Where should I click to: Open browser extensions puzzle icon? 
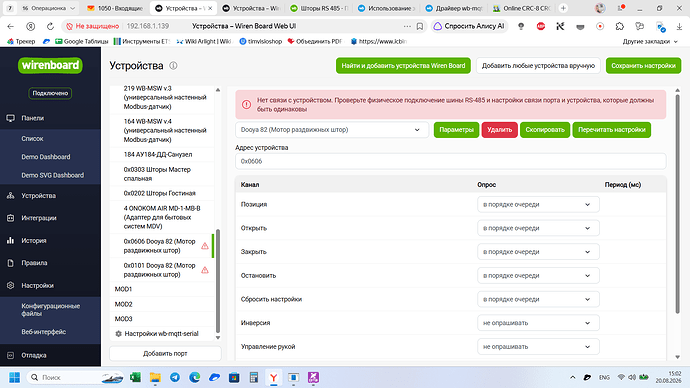click(620, 26)
